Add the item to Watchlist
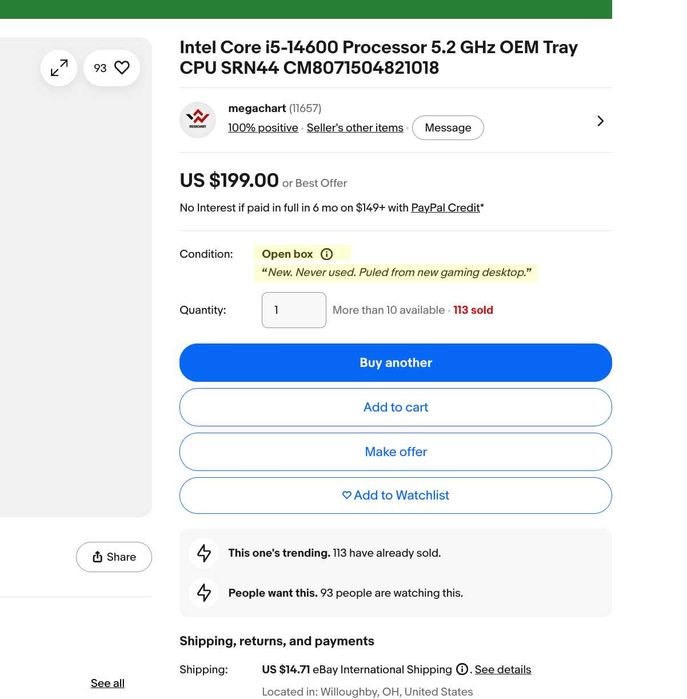This screenshot has width=687, height=699. click(x=395, y=495)
